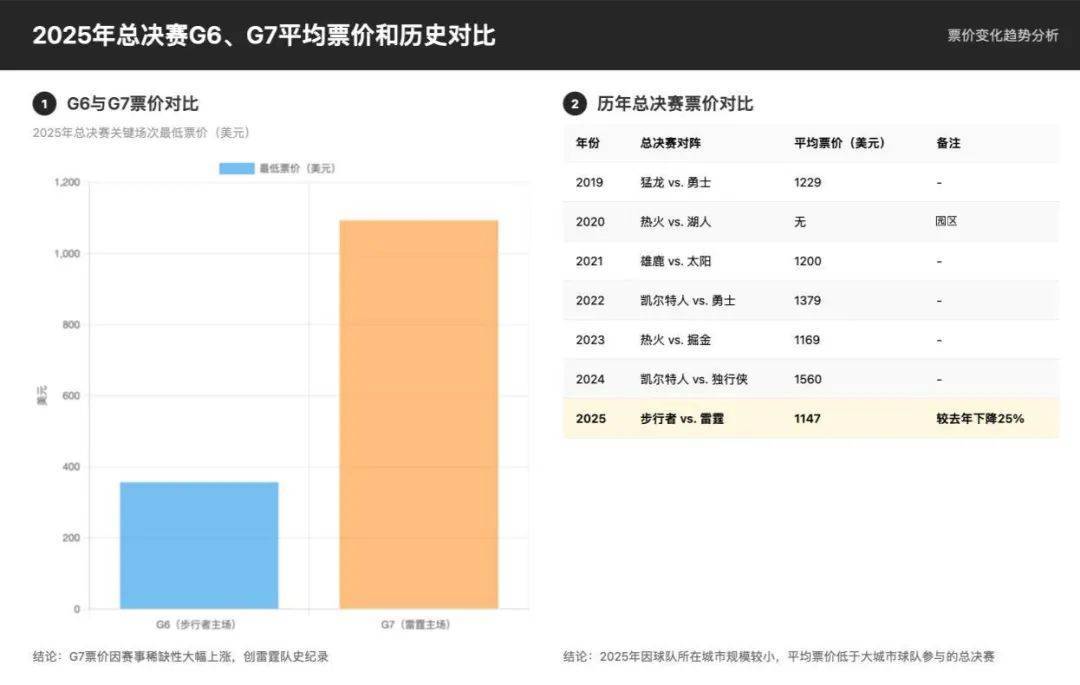Click the numbered badge 2 beside 历年总决赛票价对比
The width and height of the screenshot is (1080, 685).
pos(573,103)
